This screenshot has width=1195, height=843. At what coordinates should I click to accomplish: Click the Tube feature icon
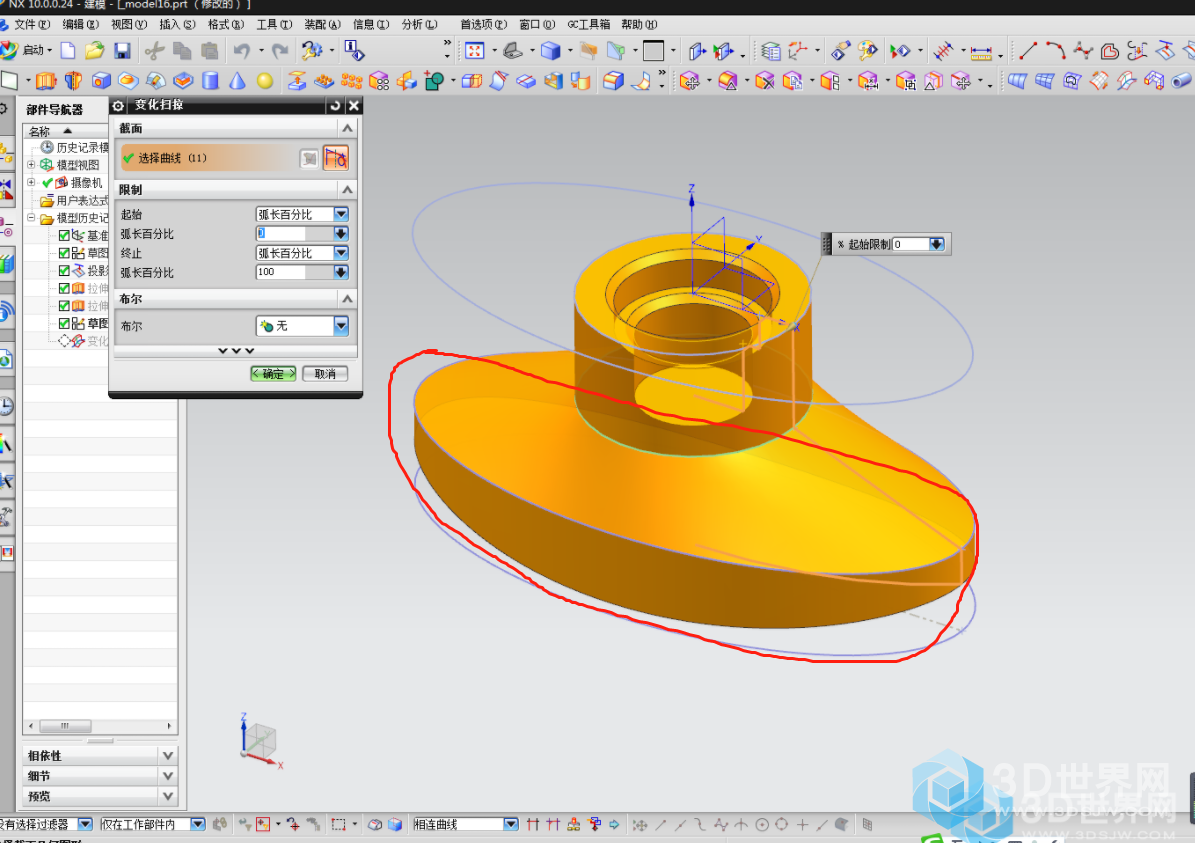[1181, 80]
